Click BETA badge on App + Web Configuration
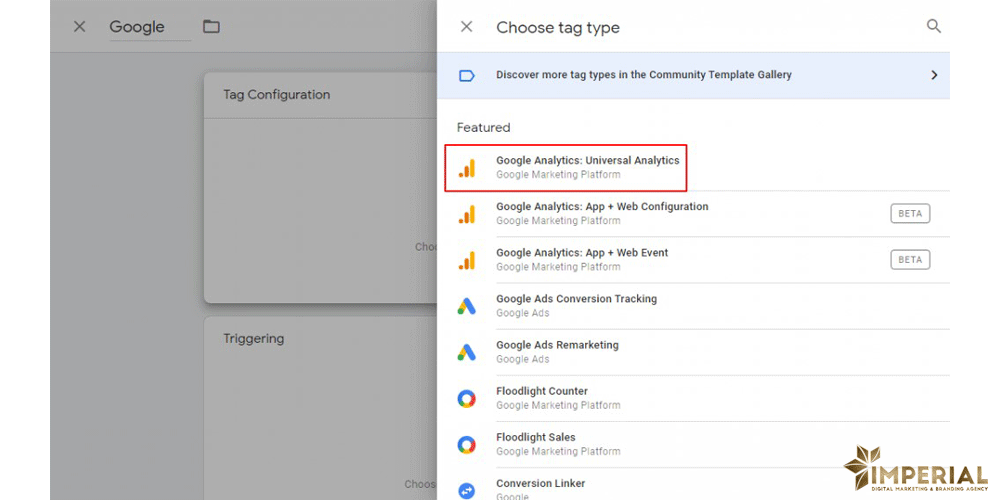Viewport: 1000px width, 500px height. (x=910, y=214)
